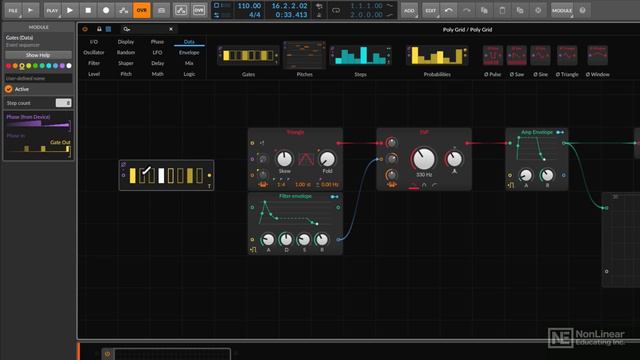Select the Data module category
The image size is (640, 360).
pos(189,42)
